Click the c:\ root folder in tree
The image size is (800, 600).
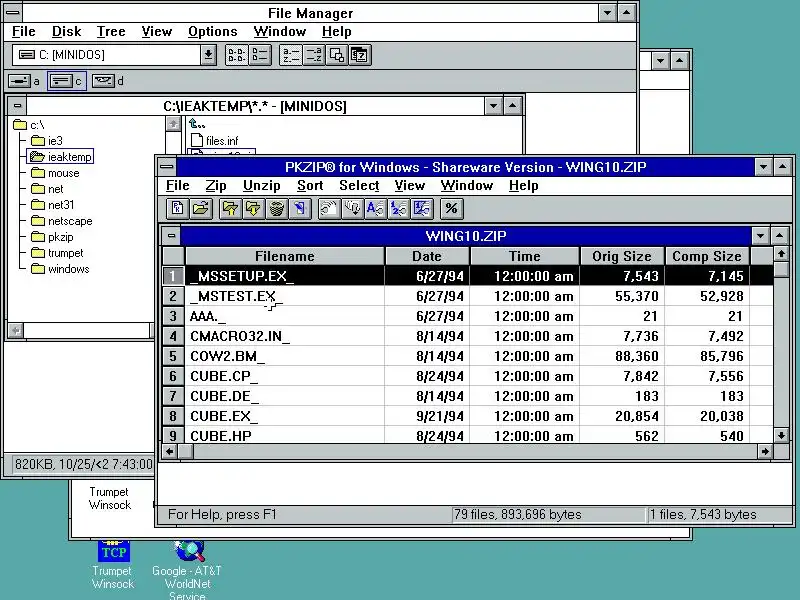[29, 125]
